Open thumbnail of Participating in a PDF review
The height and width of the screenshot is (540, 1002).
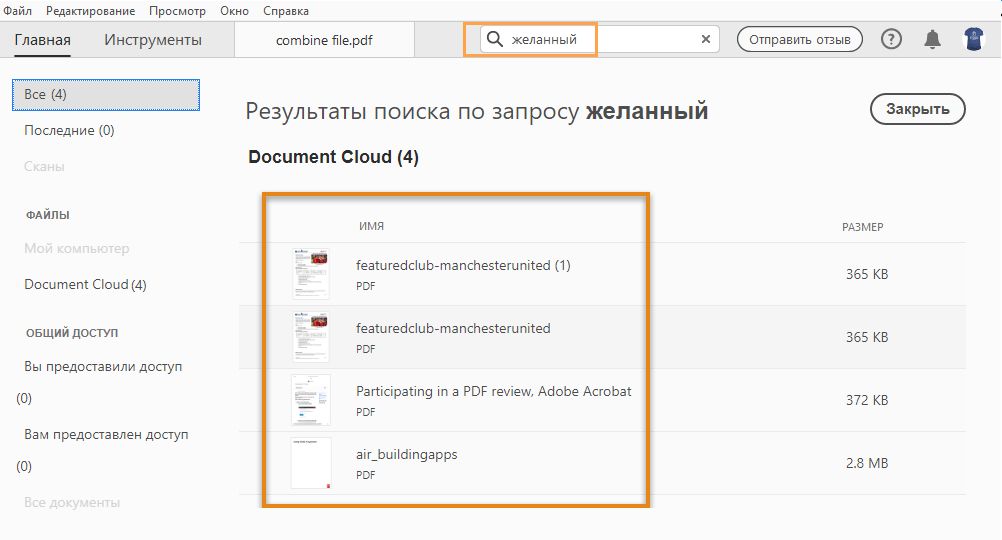[x=311, y=400]
